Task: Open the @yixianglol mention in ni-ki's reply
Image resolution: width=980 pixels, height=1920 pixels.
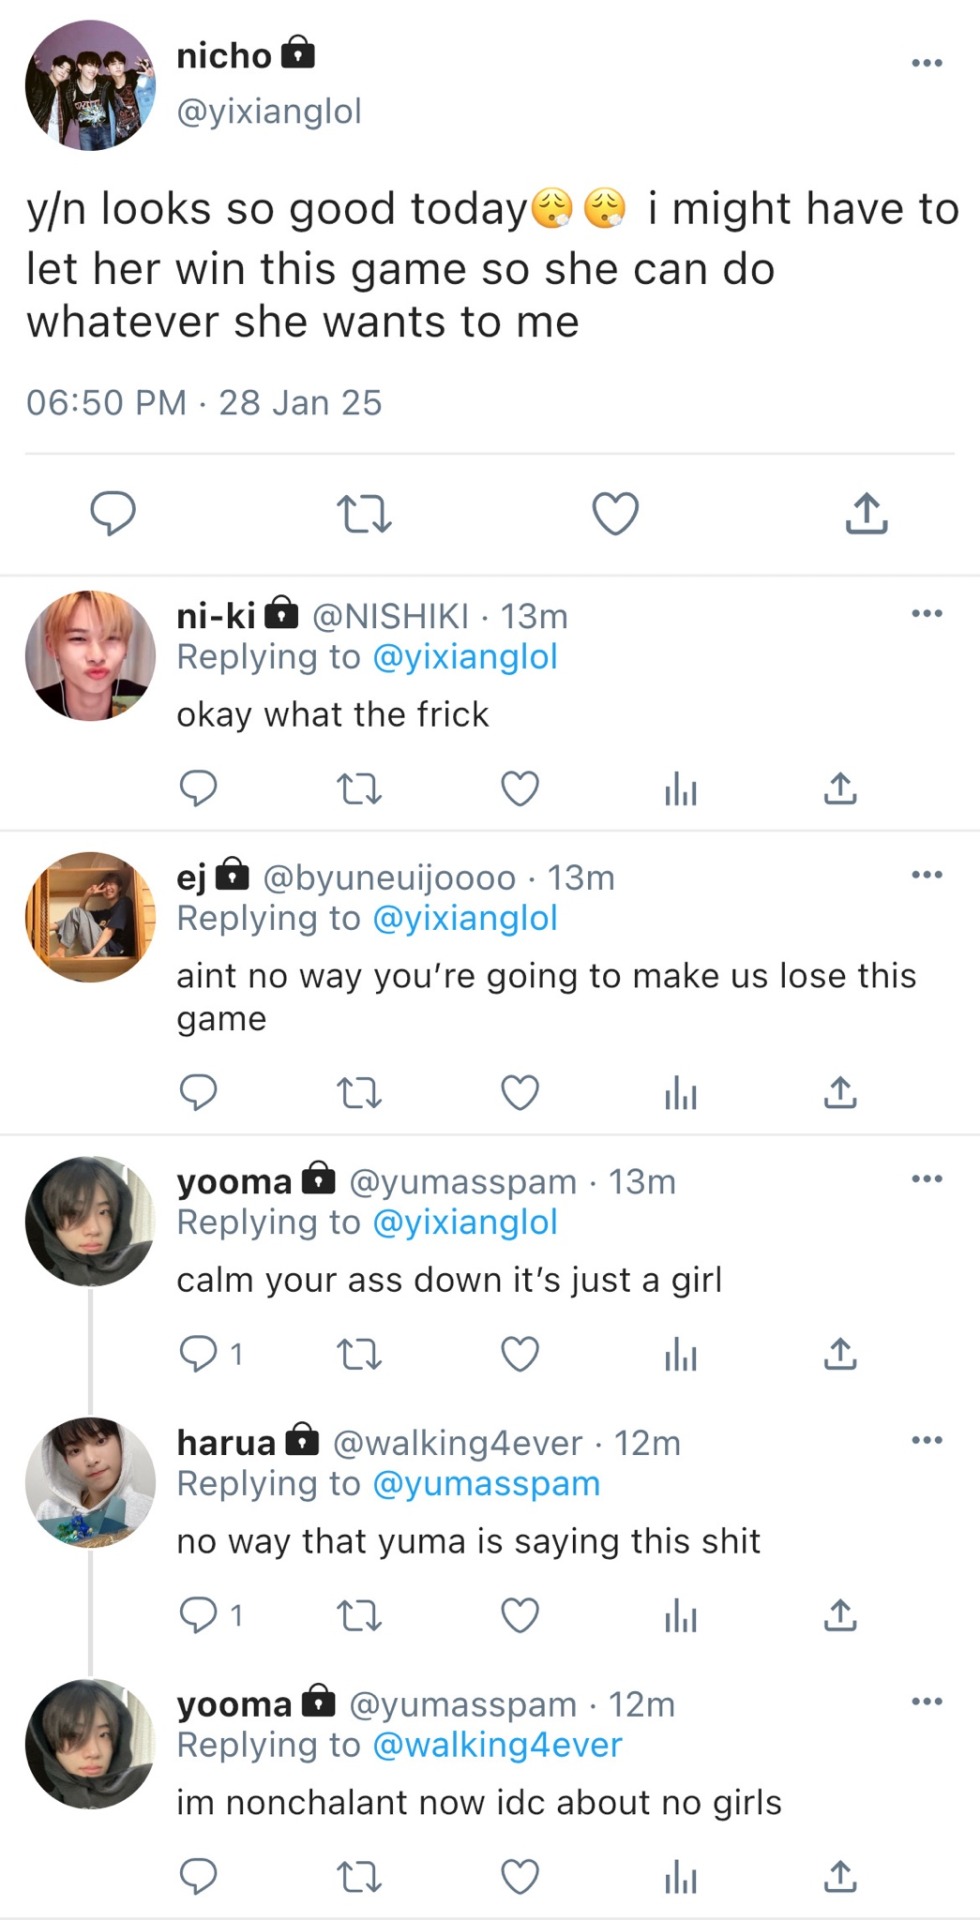Action: 465,657
